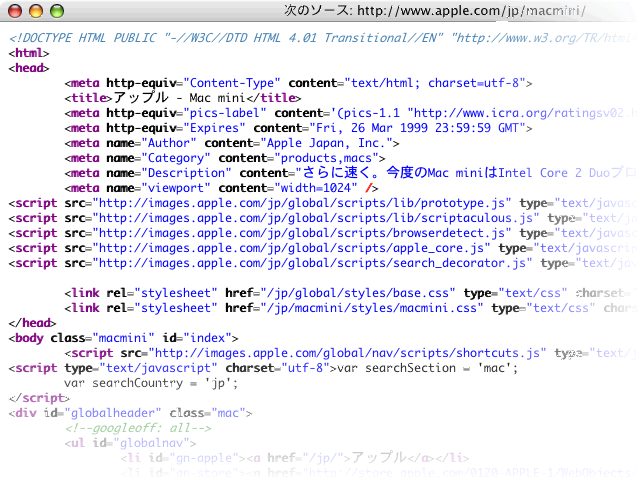
Task: Click the Content-Type meta tag line
Action: click(298, 83)
